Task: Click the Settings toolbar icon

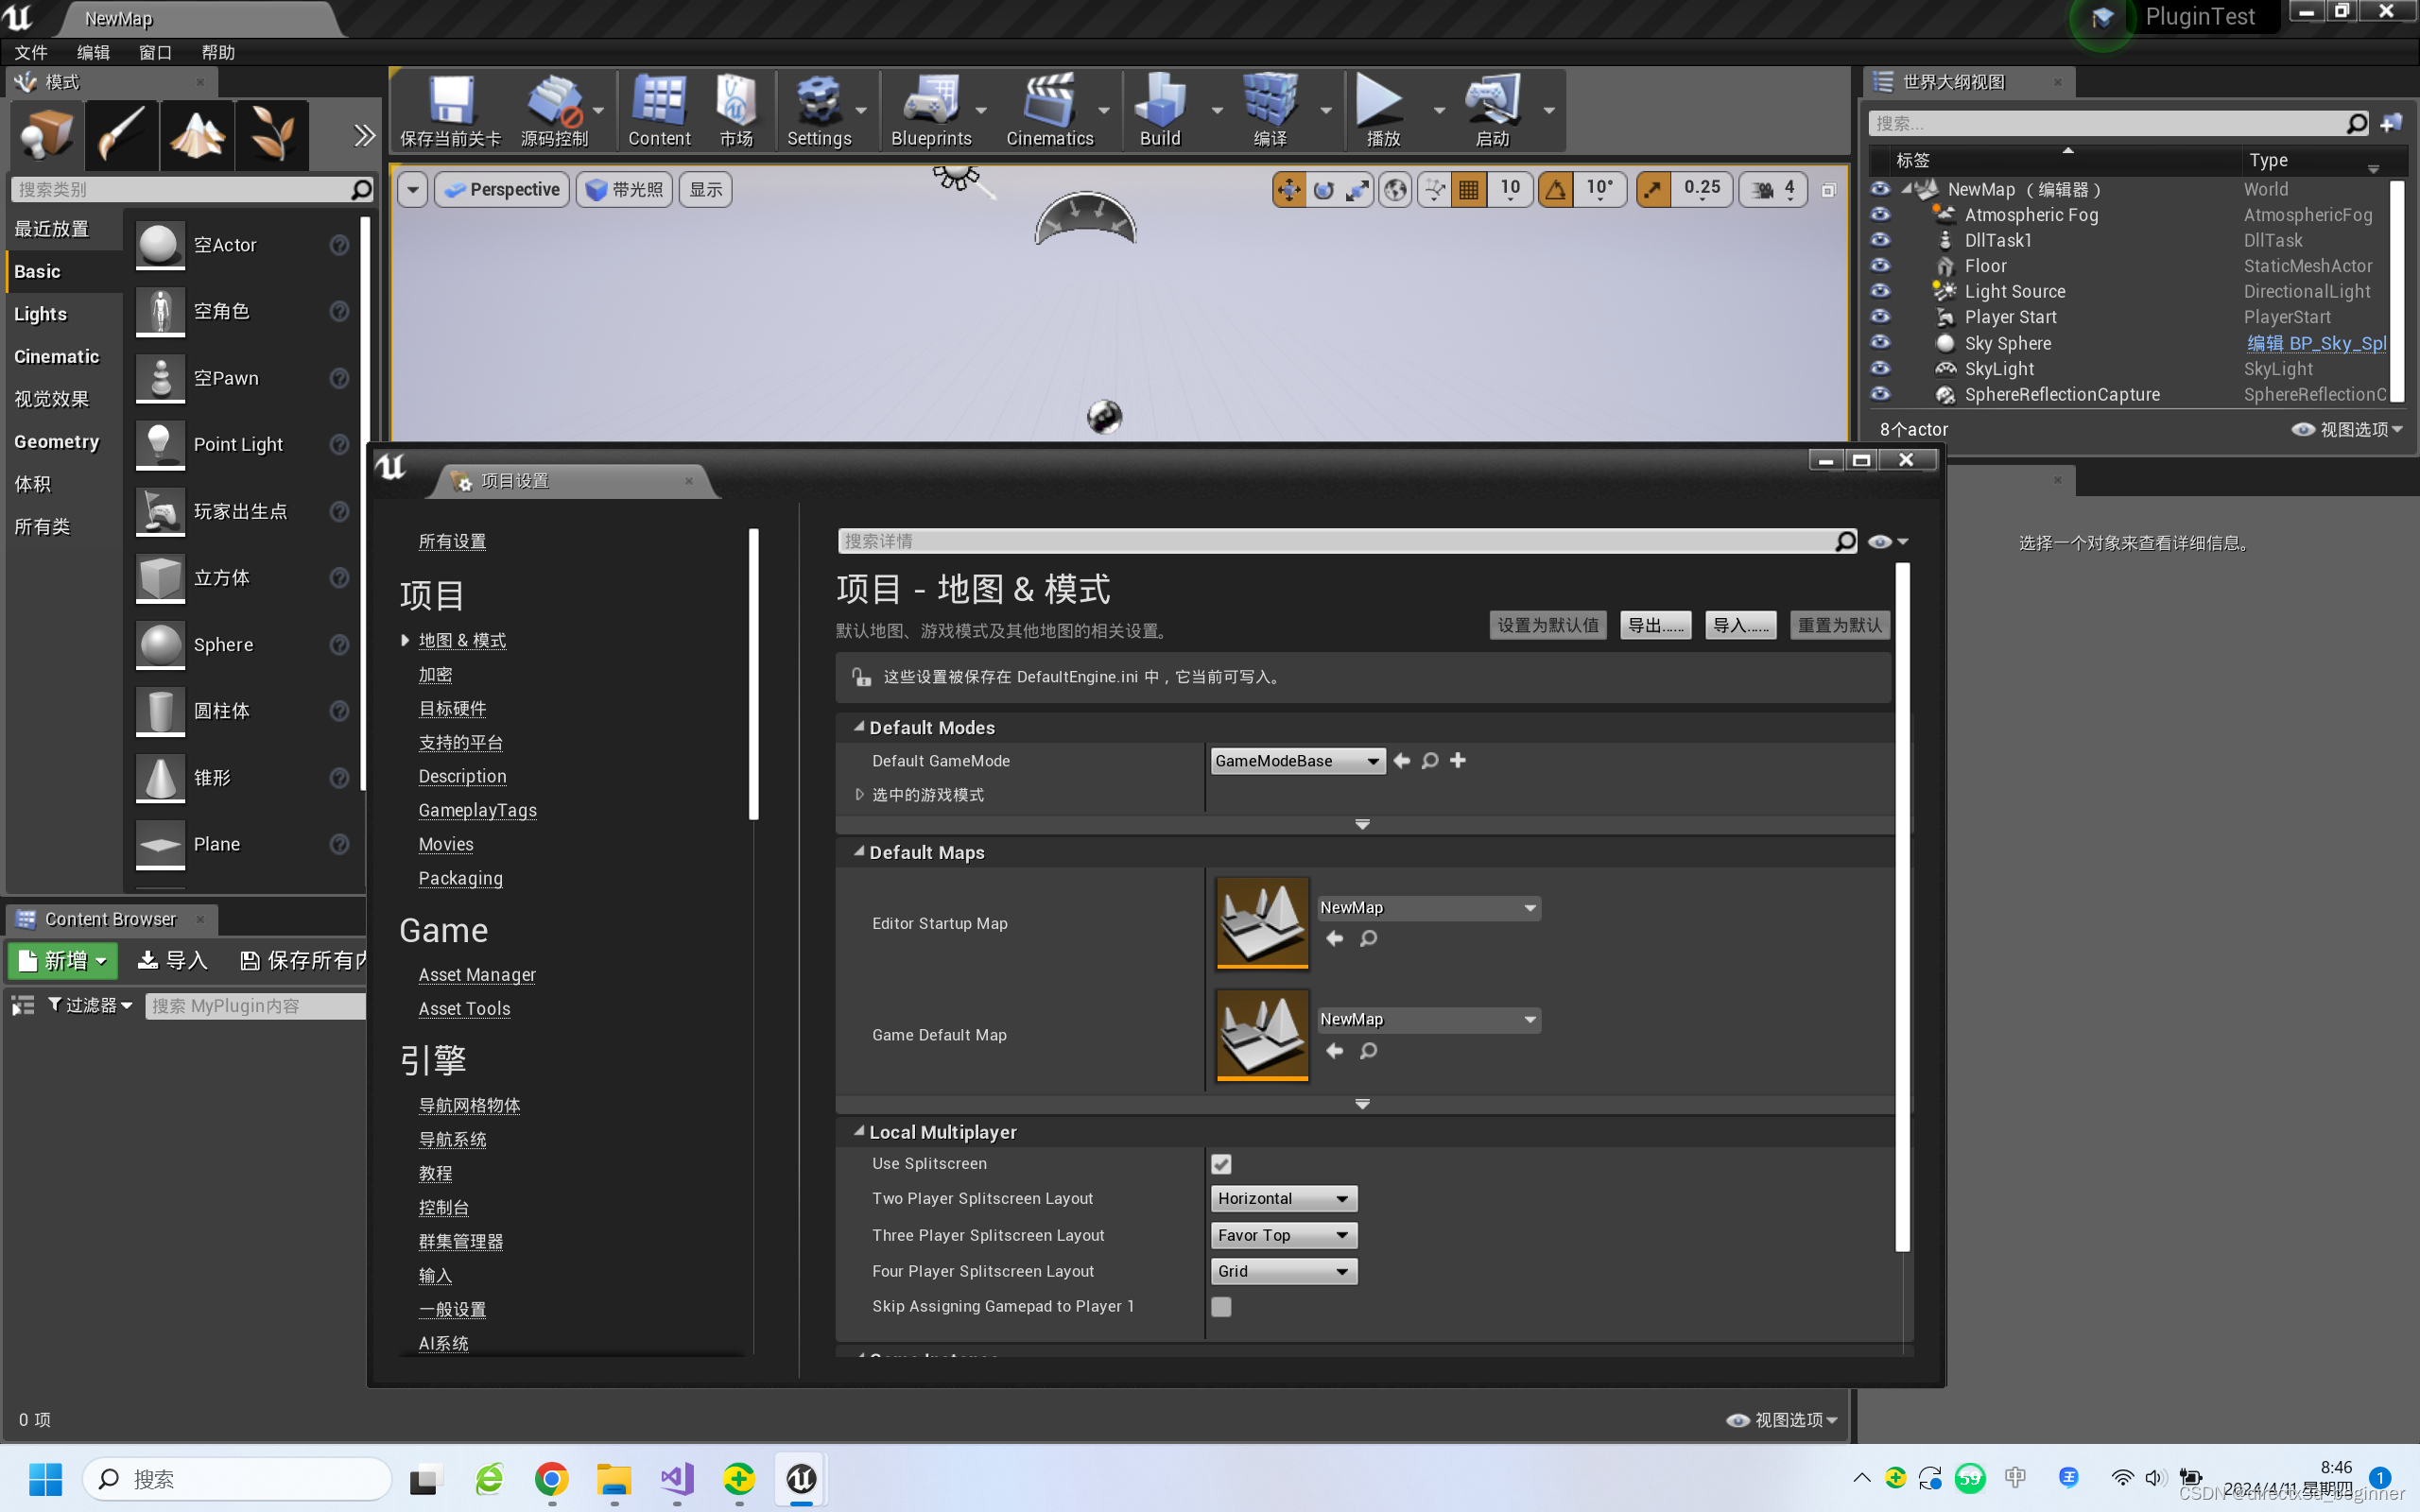Action: [817, 110]
